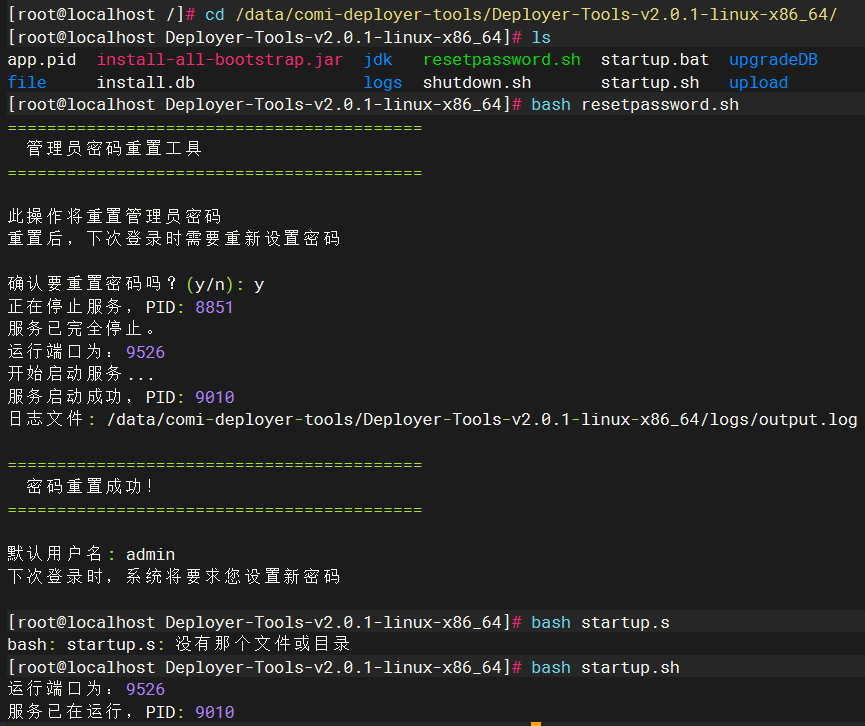The width and height of the screenshot is (865, 726).
Task: Click the mistyped bash startup.s command
Action: point(600,622)
